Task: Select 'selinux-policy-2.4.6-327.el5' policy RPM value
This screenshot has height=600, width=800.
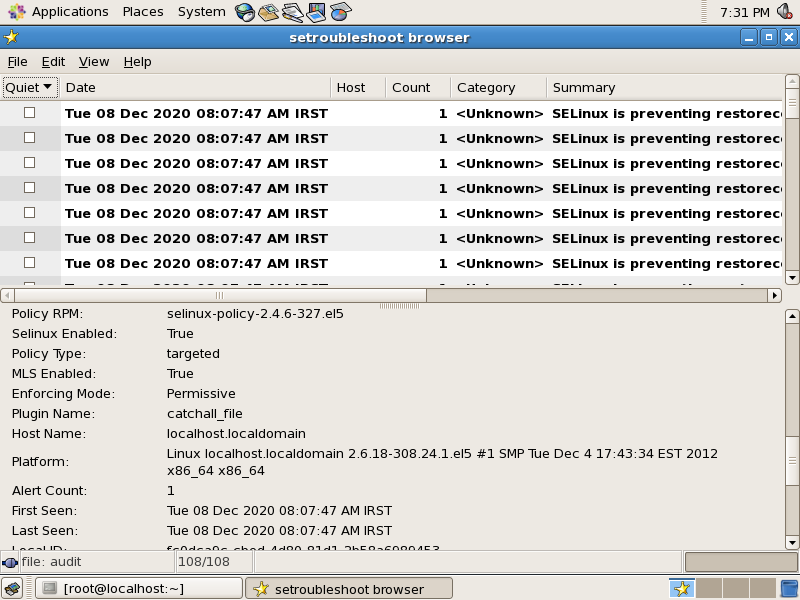Action: tap(255, 314)
